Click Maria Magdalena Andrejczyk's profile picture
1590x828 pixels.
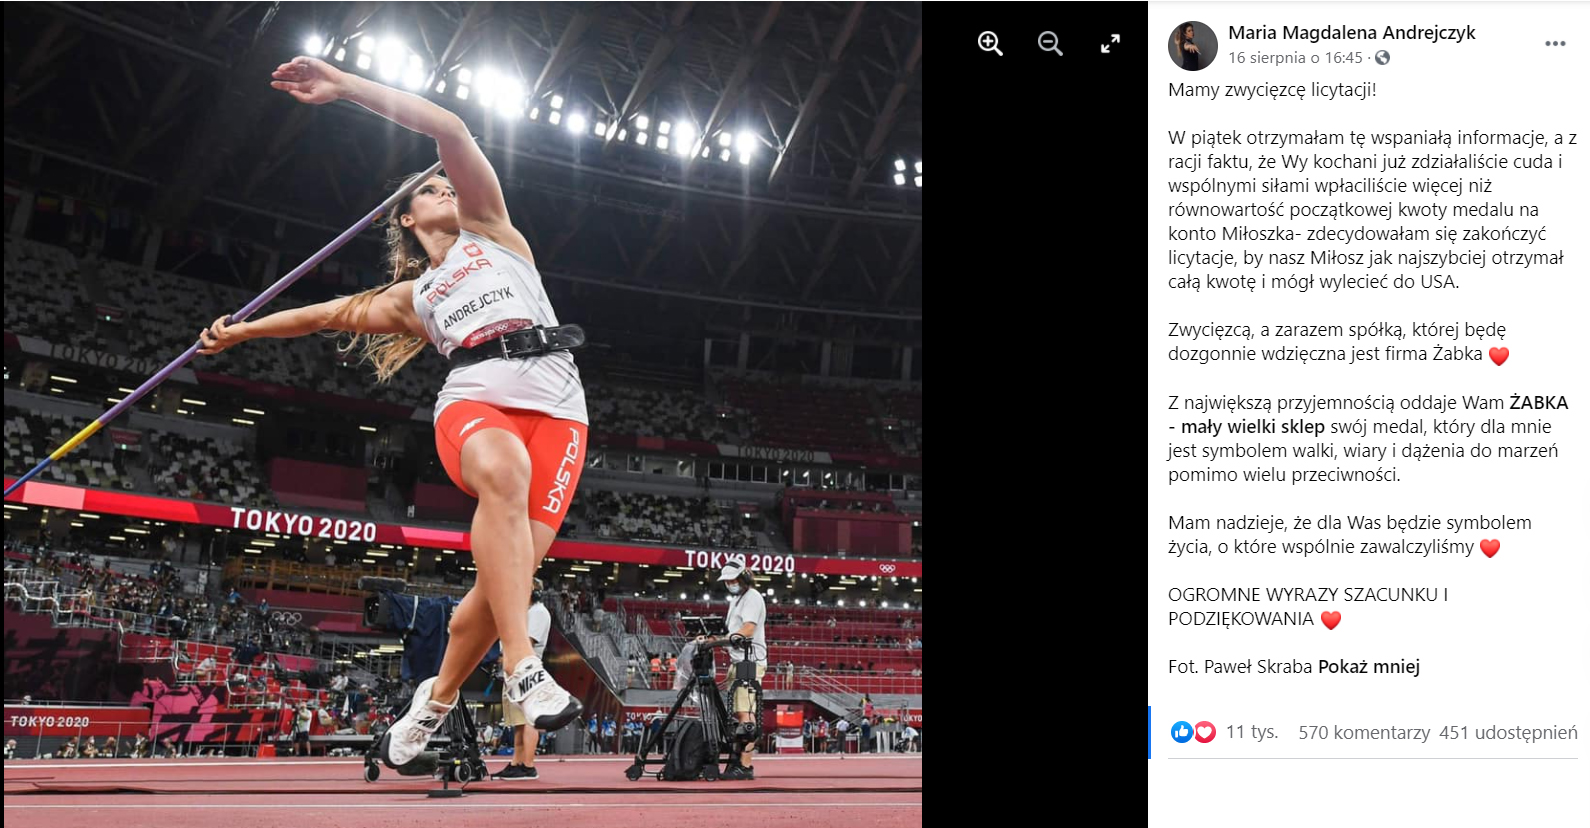point(1193,46)
